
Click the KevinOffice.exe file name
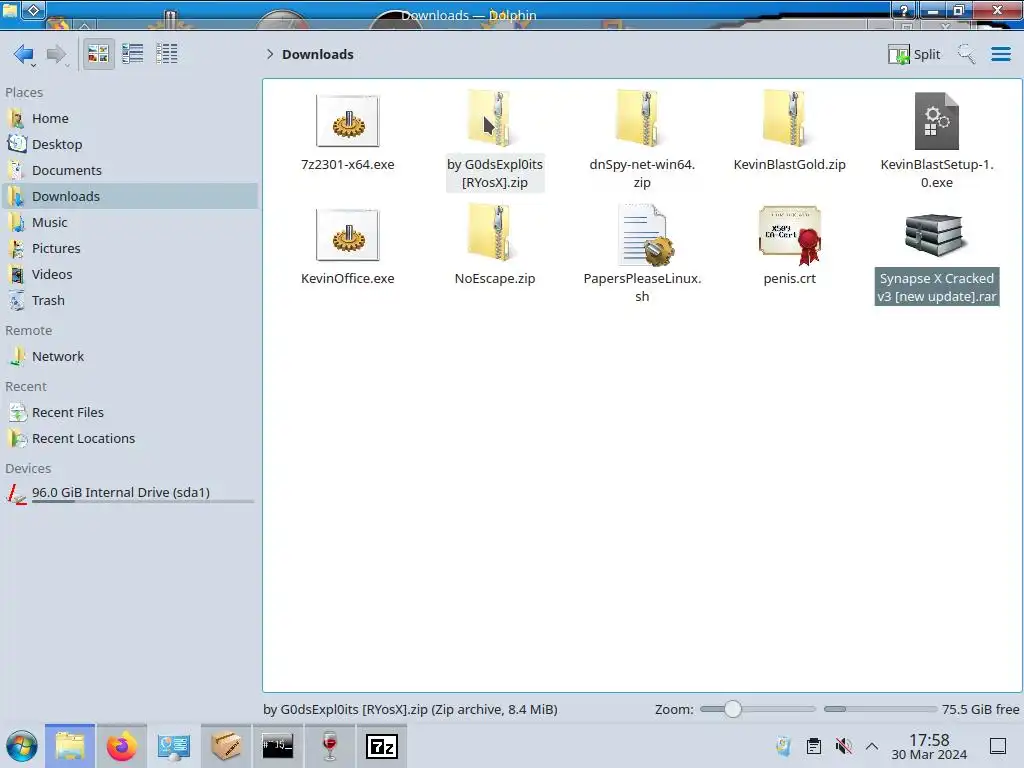point(347,279)
